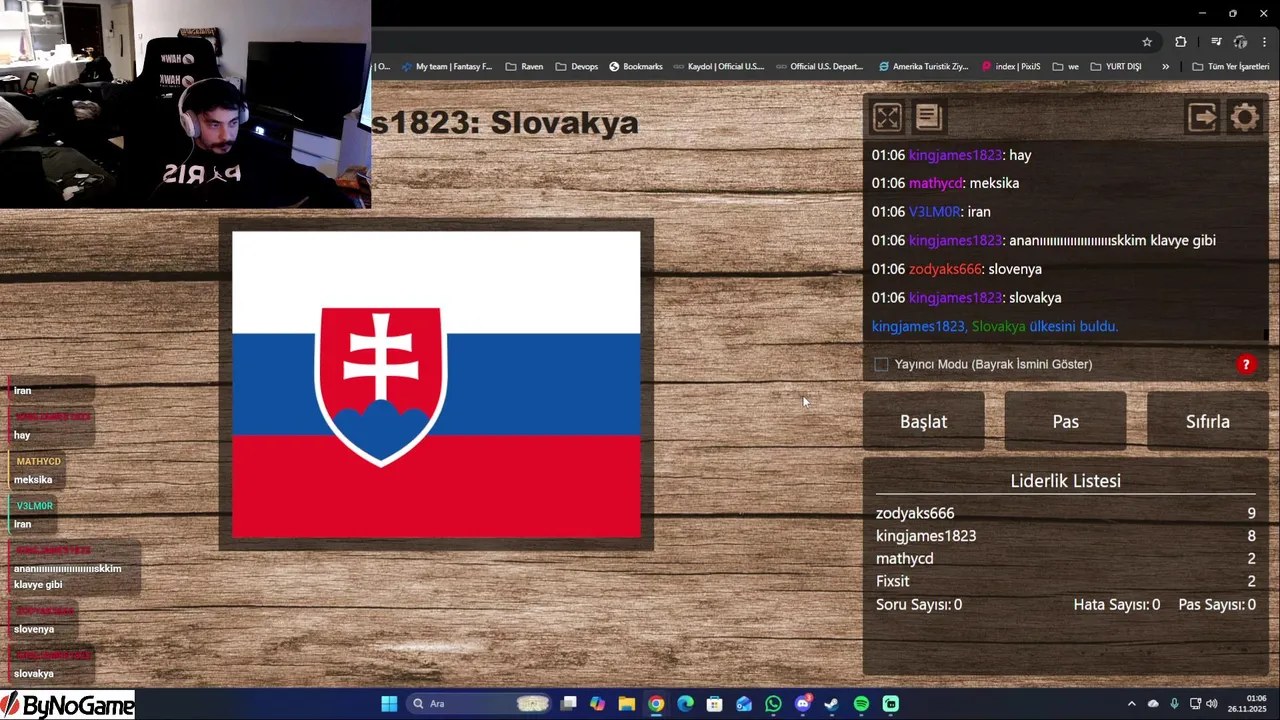Open Kaydol | Official U.S. bookmark
Screen dimensions: 1280x720
point(717,67)
